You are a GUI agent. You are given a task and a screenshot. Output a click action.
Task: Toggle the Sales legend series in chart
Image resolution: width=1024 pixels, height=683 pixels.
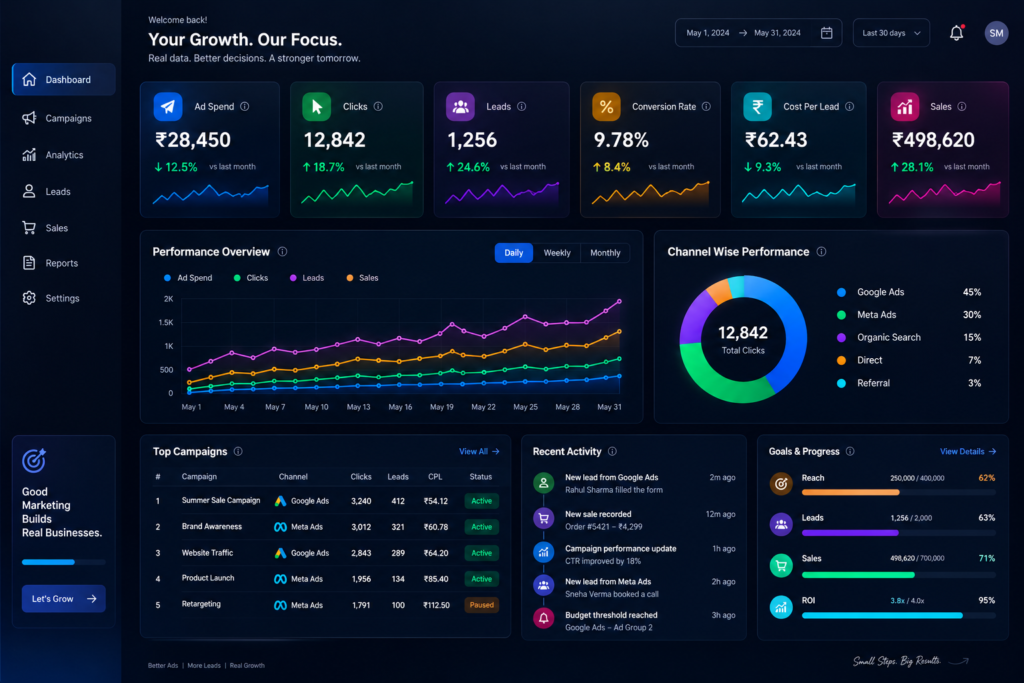coord(362,278)
